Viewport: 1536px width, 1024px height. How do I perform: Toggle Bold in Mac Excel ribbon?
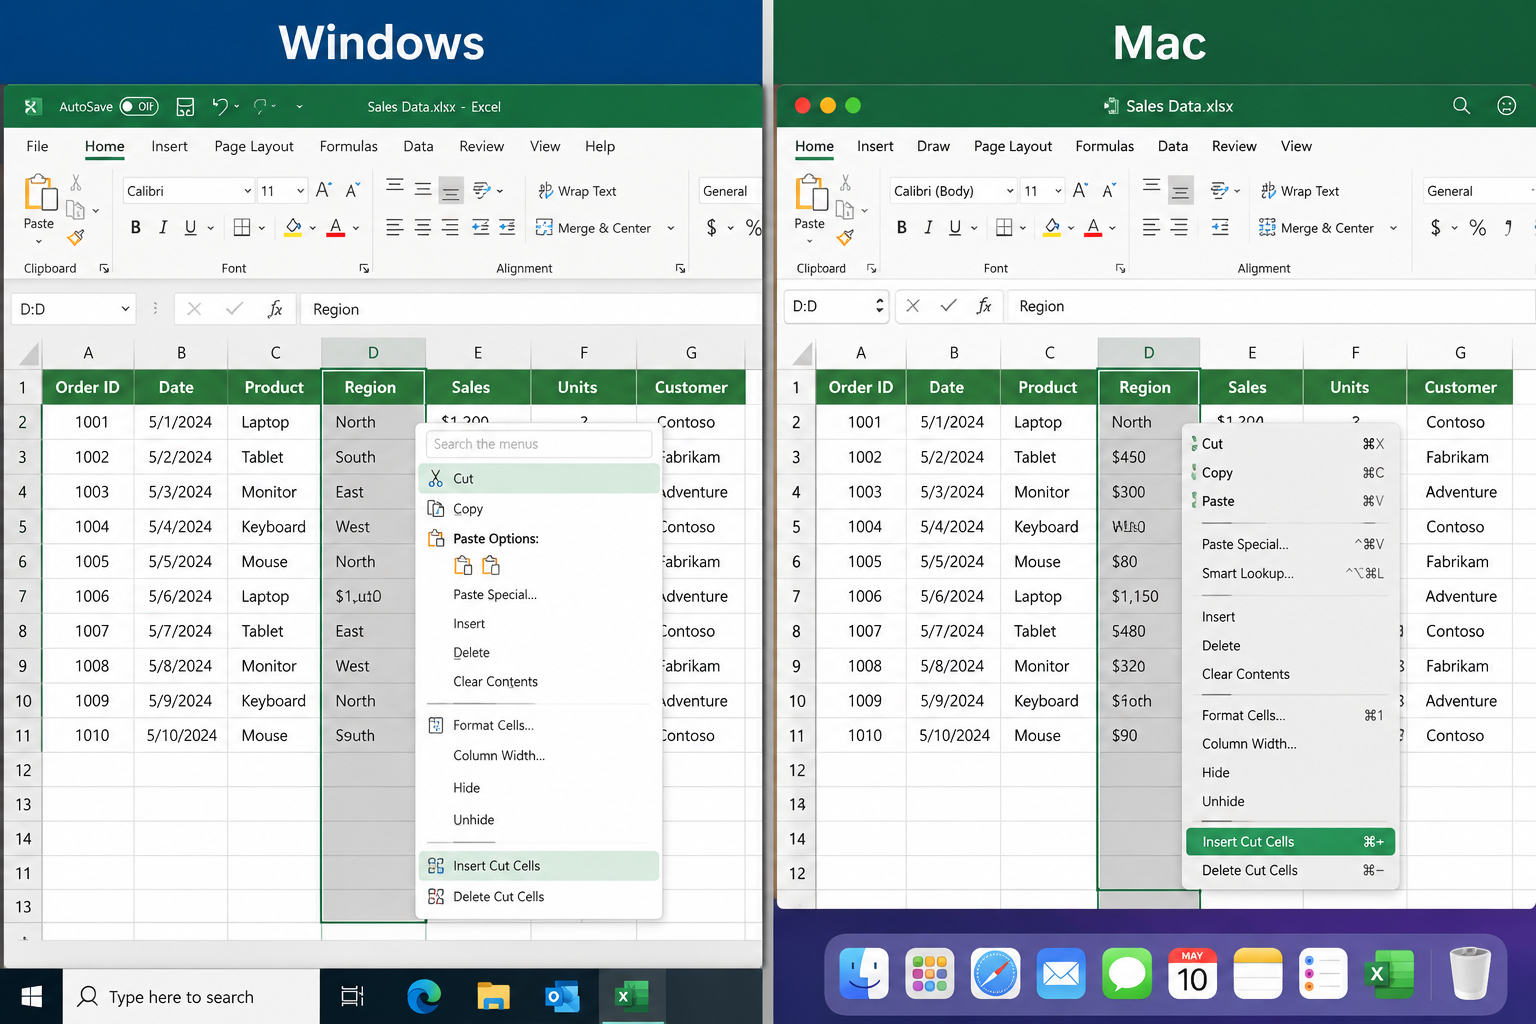click(x=901, y=228)
